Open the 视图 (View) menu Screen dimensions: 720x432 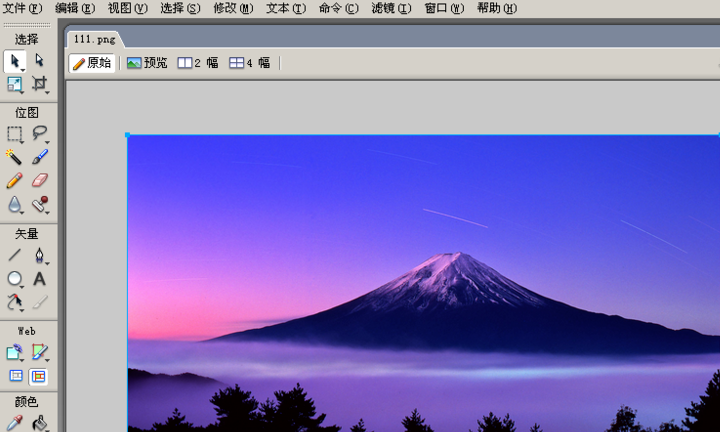click(x=128, y=8)
